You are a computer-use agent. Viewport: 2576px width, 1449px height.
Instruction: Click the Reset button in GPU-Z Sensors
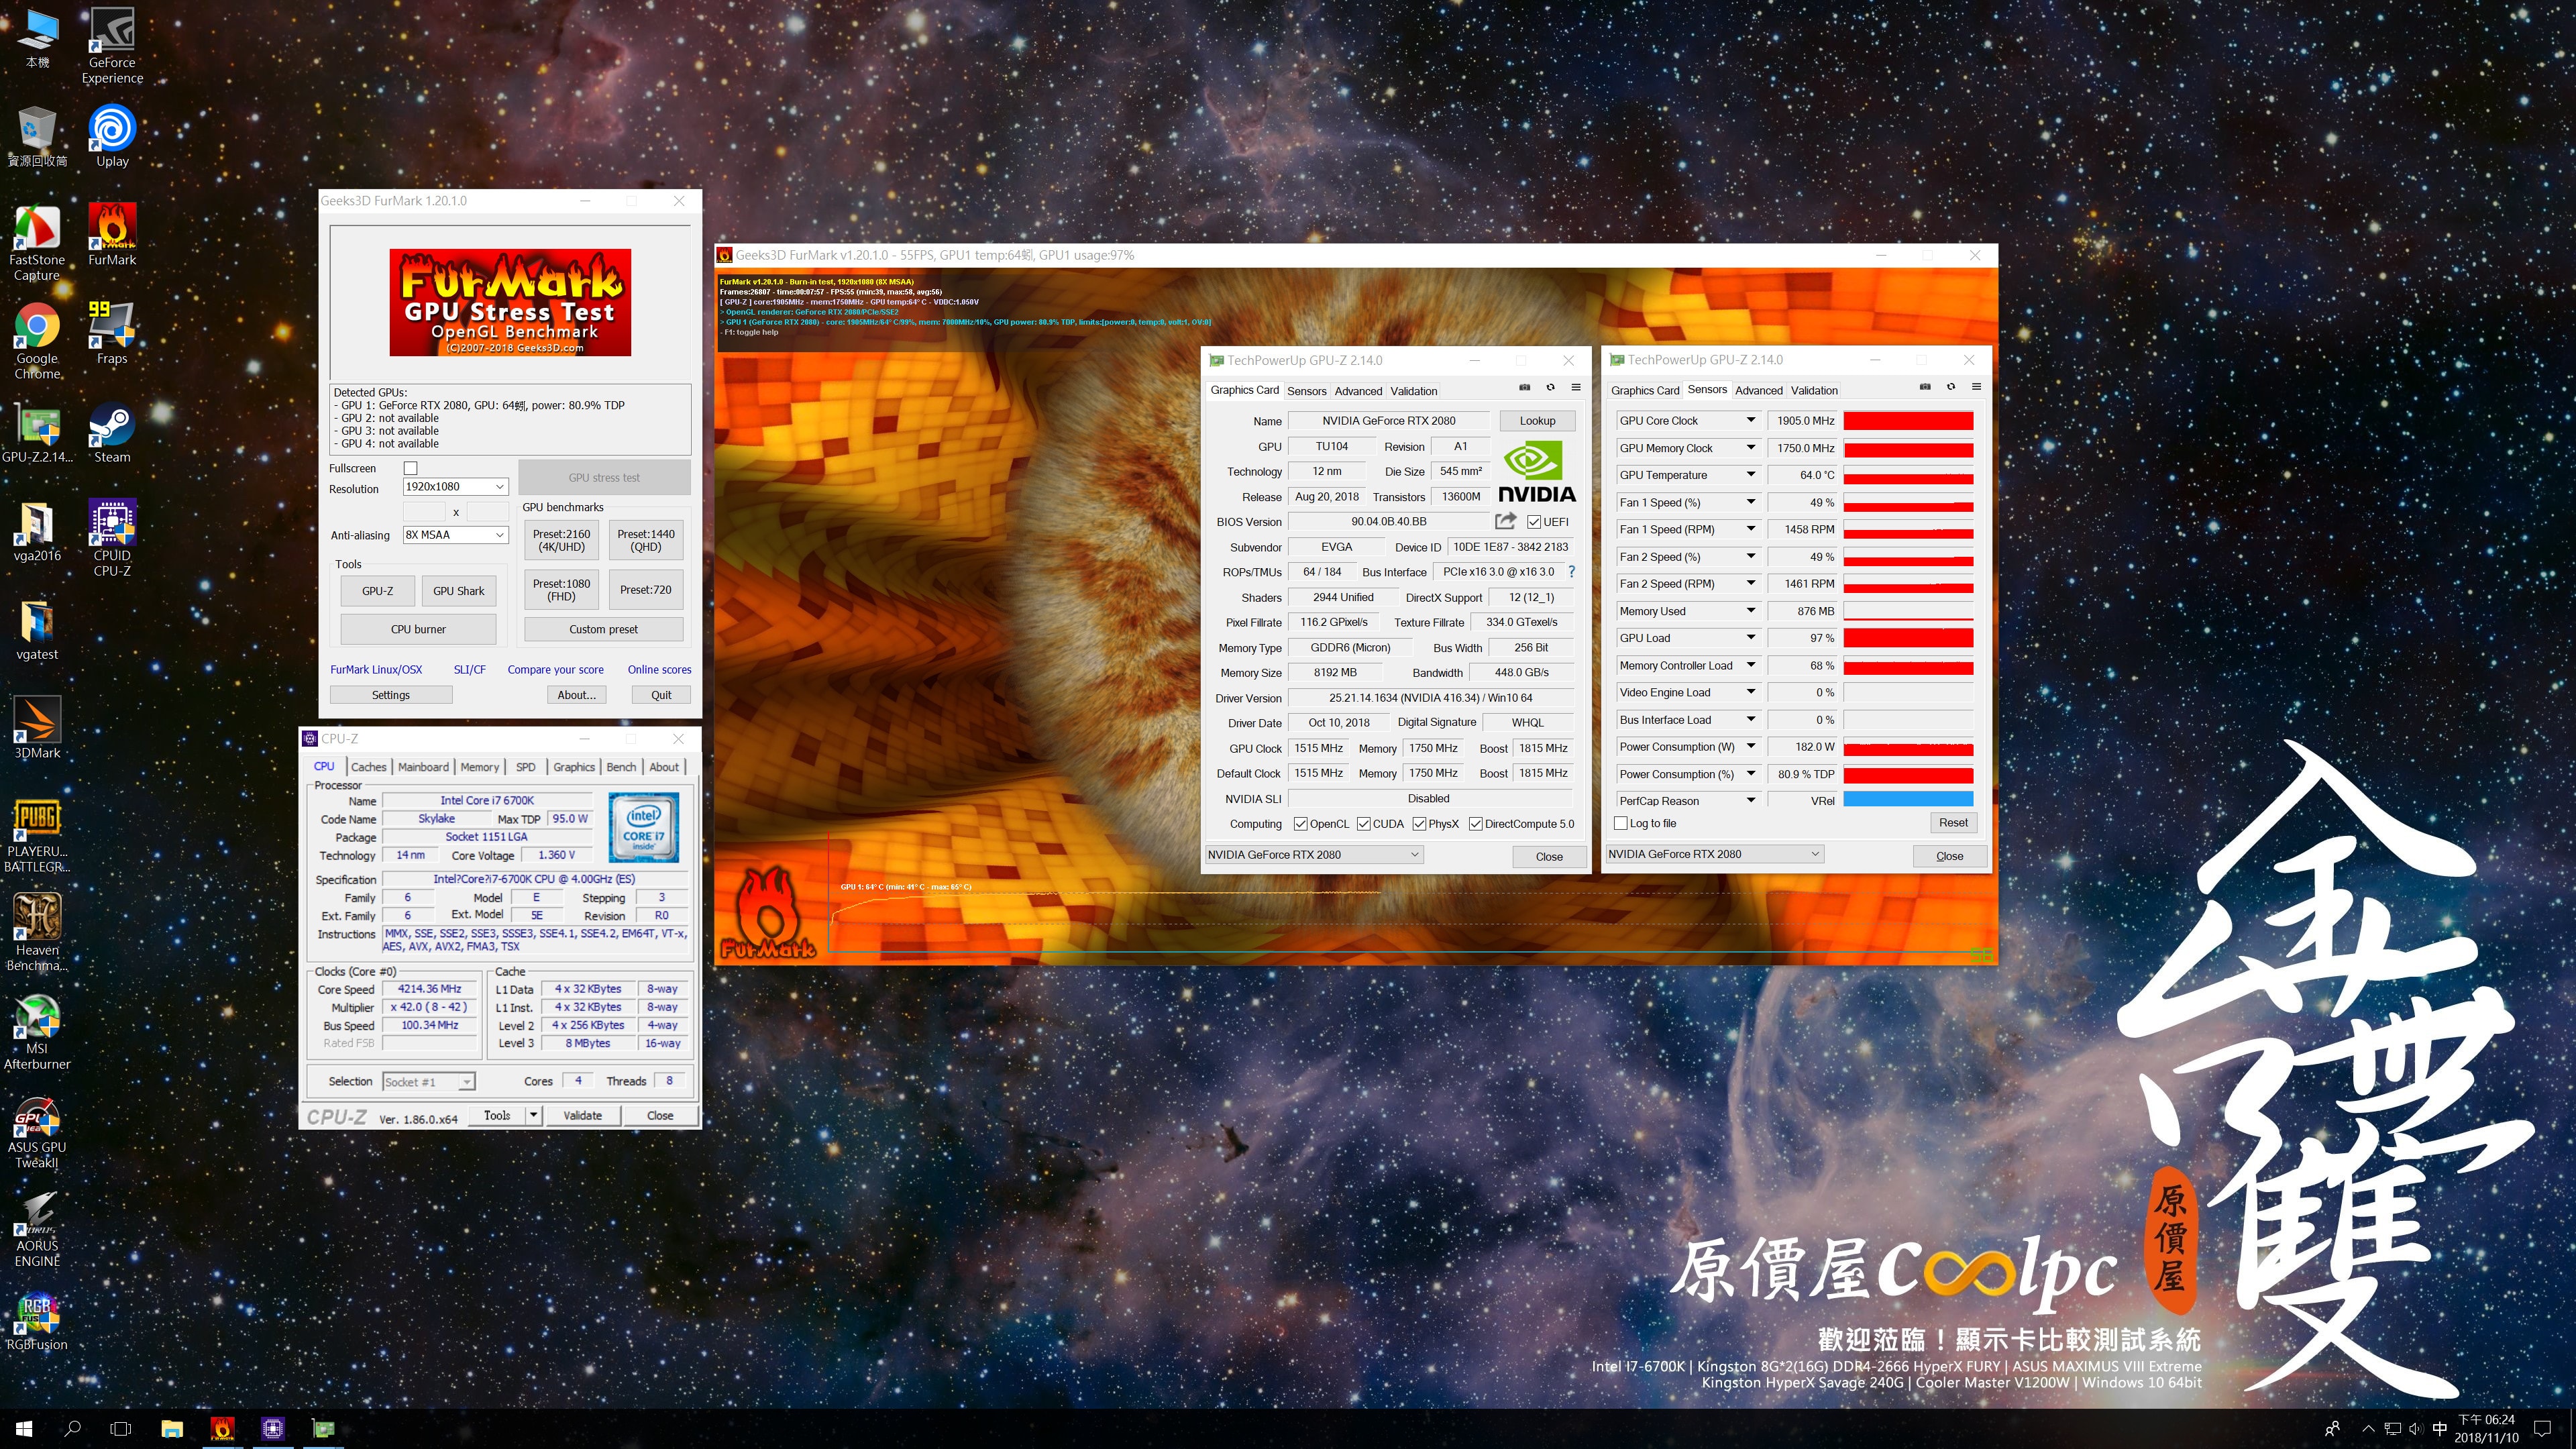point(1952,823)
